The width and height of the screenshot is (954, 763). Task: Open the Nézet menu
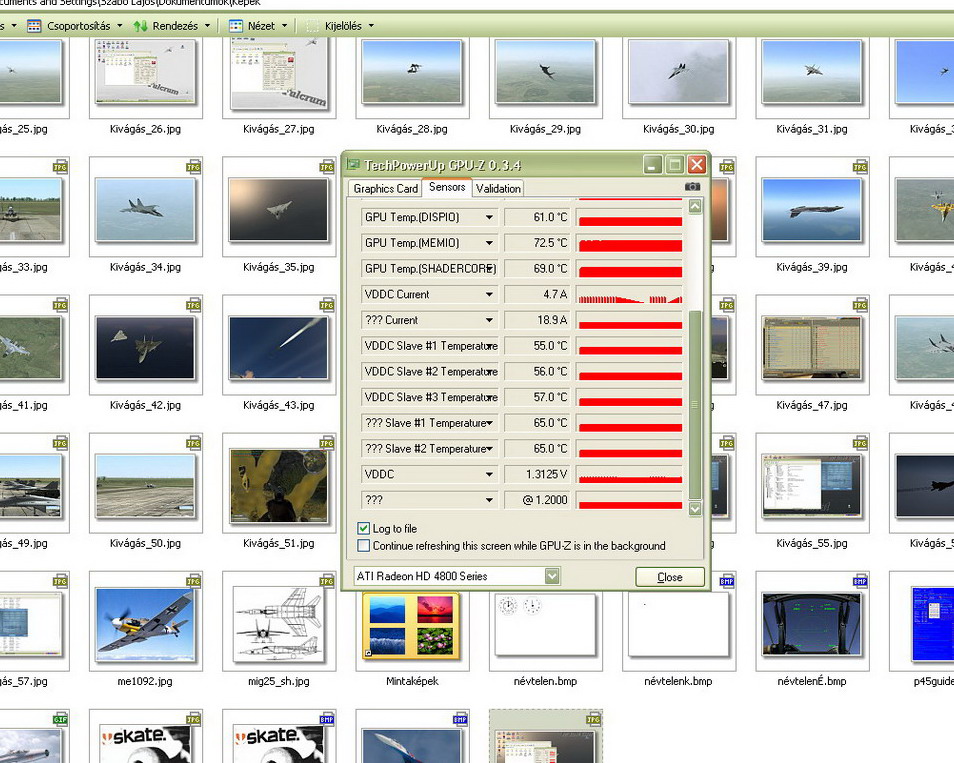point(260,26)
